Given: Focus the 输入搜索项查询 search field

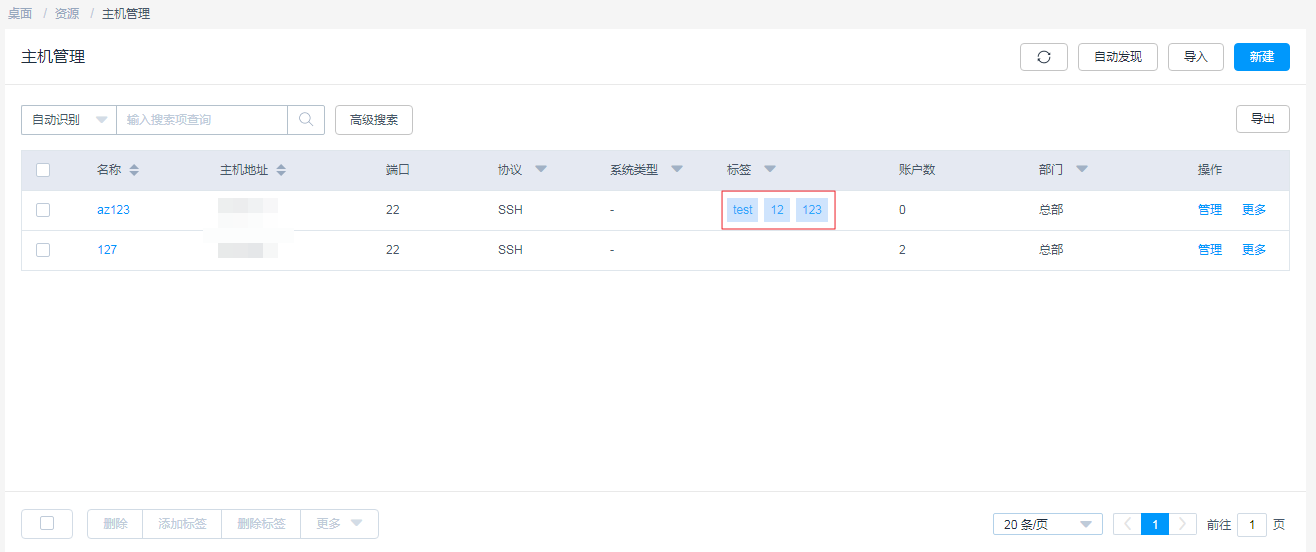Looking at the screenshot, I should pyautogui.click(x=202, y=120).
